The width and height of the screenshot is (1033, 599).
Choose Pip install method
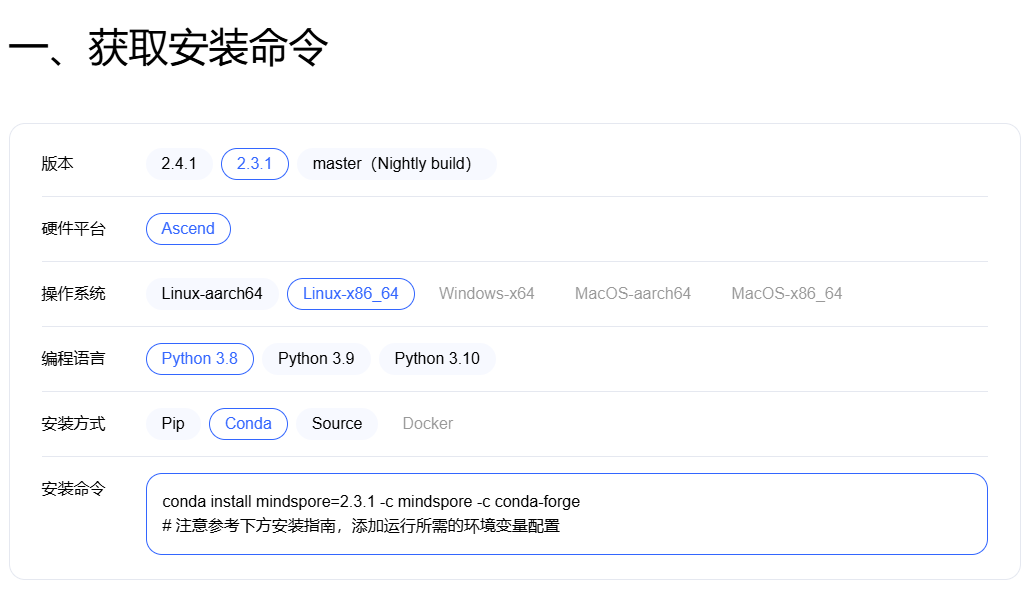pyautogui.click(x=173, y=424)
